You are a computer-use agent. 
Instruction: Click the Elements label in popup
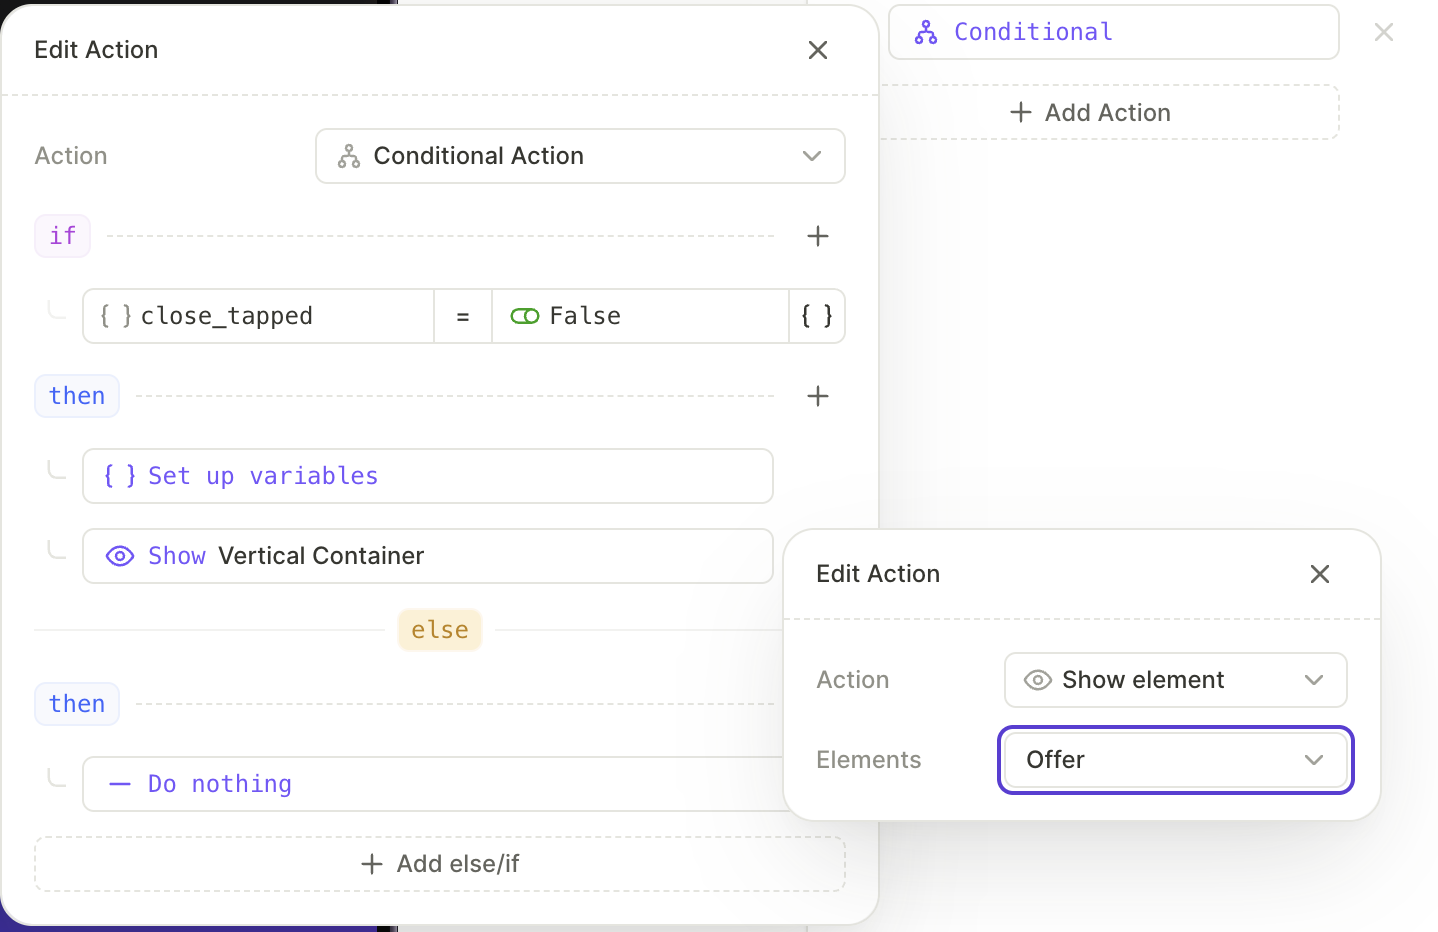click(869, 760)
